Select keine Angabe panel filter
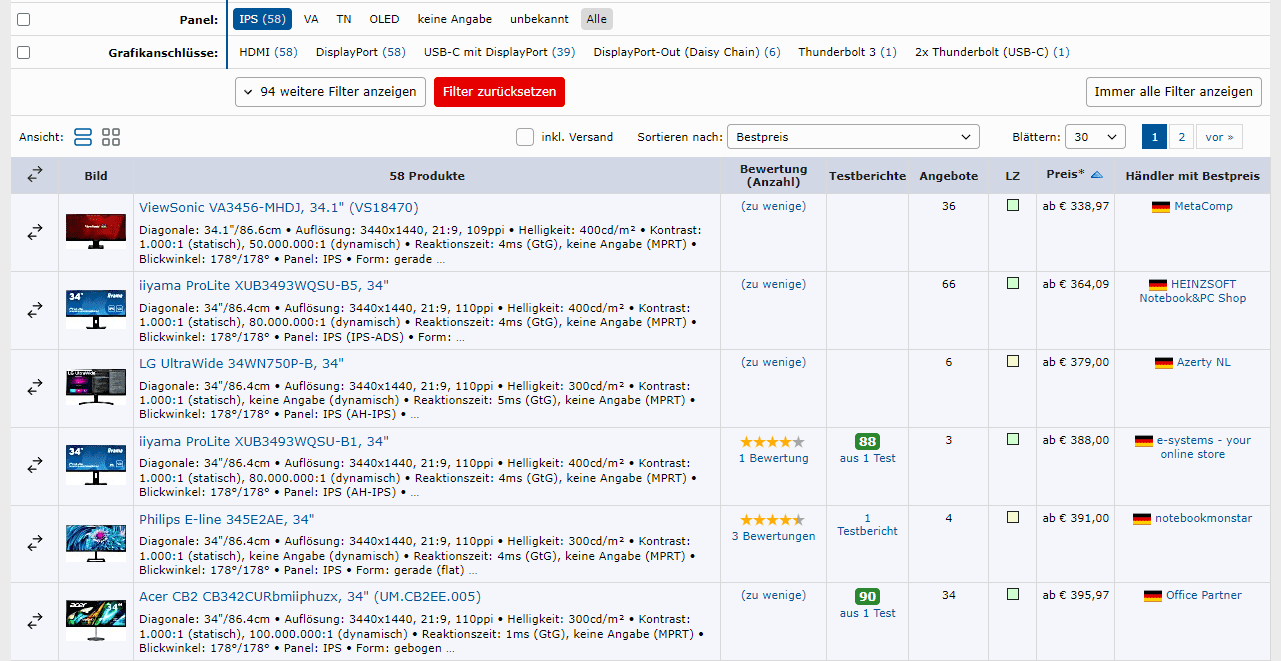This screenshot has height=661, width=1281. (455, 19)
